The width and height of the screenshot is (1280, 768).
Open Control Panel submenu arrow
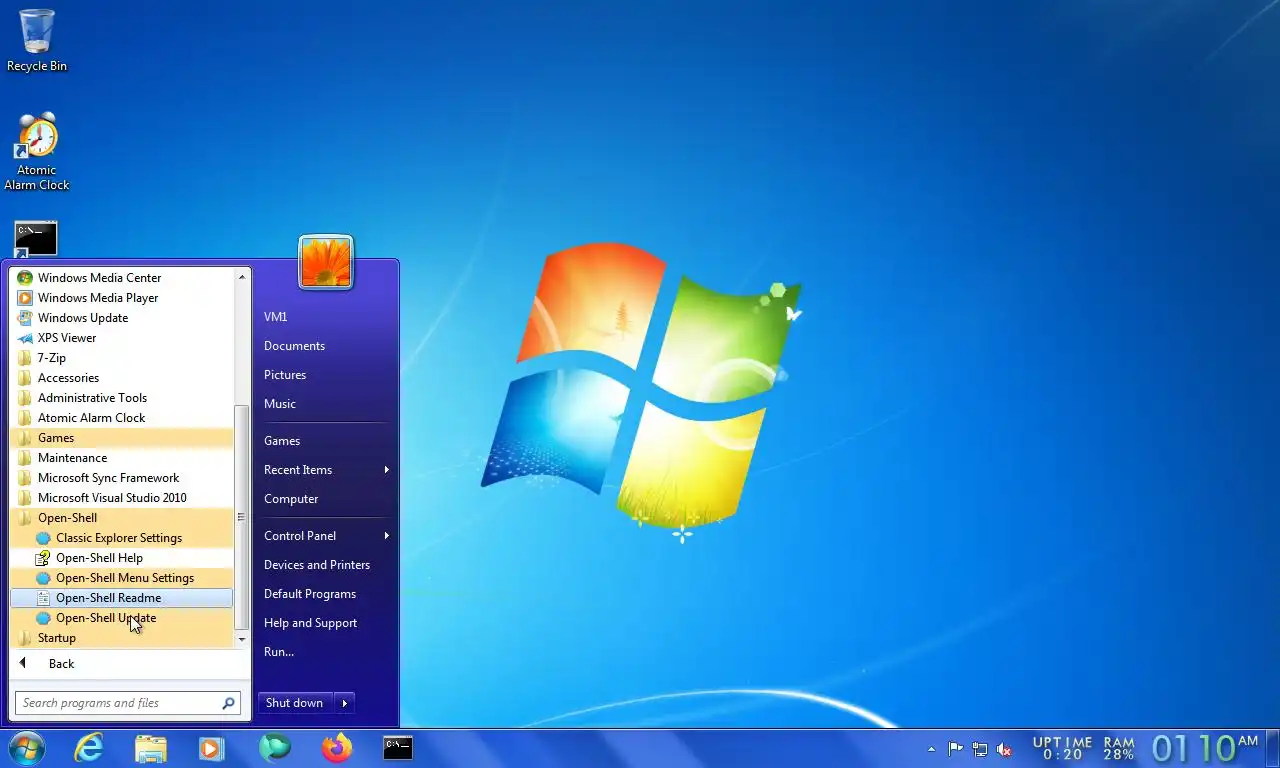click(x=386, y=536)
